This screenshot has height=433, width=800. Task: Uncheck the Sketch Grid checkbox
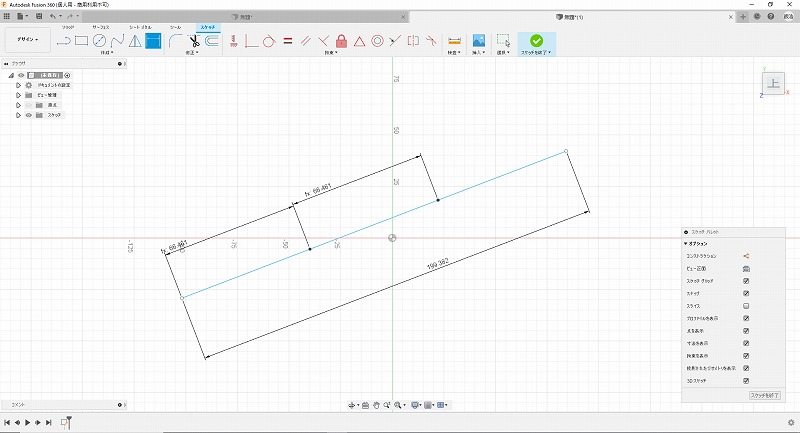(746, 281)
